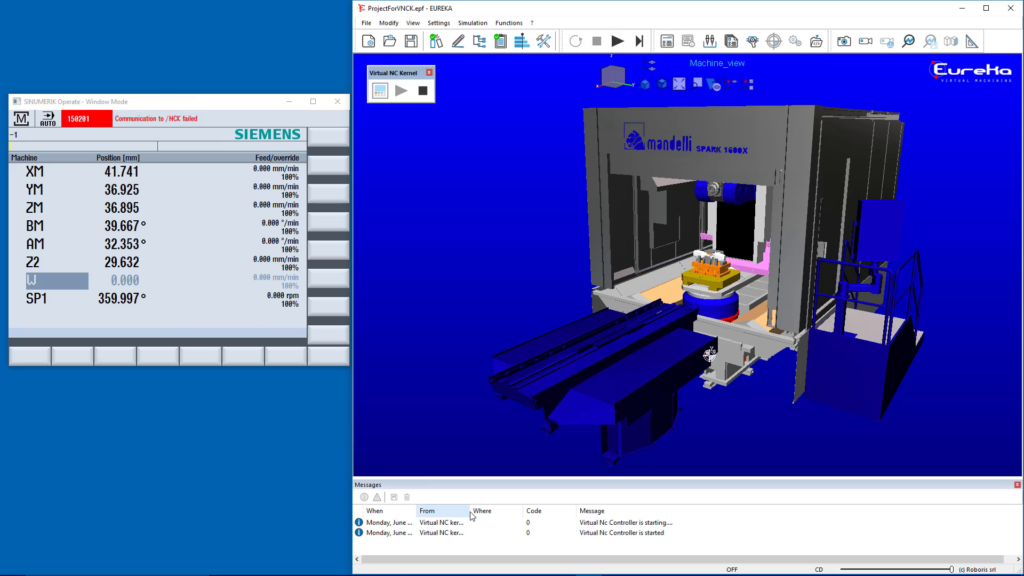Open a project with the folder icon
This screenshot has width=1024, height=576.
tap(390, 41)
